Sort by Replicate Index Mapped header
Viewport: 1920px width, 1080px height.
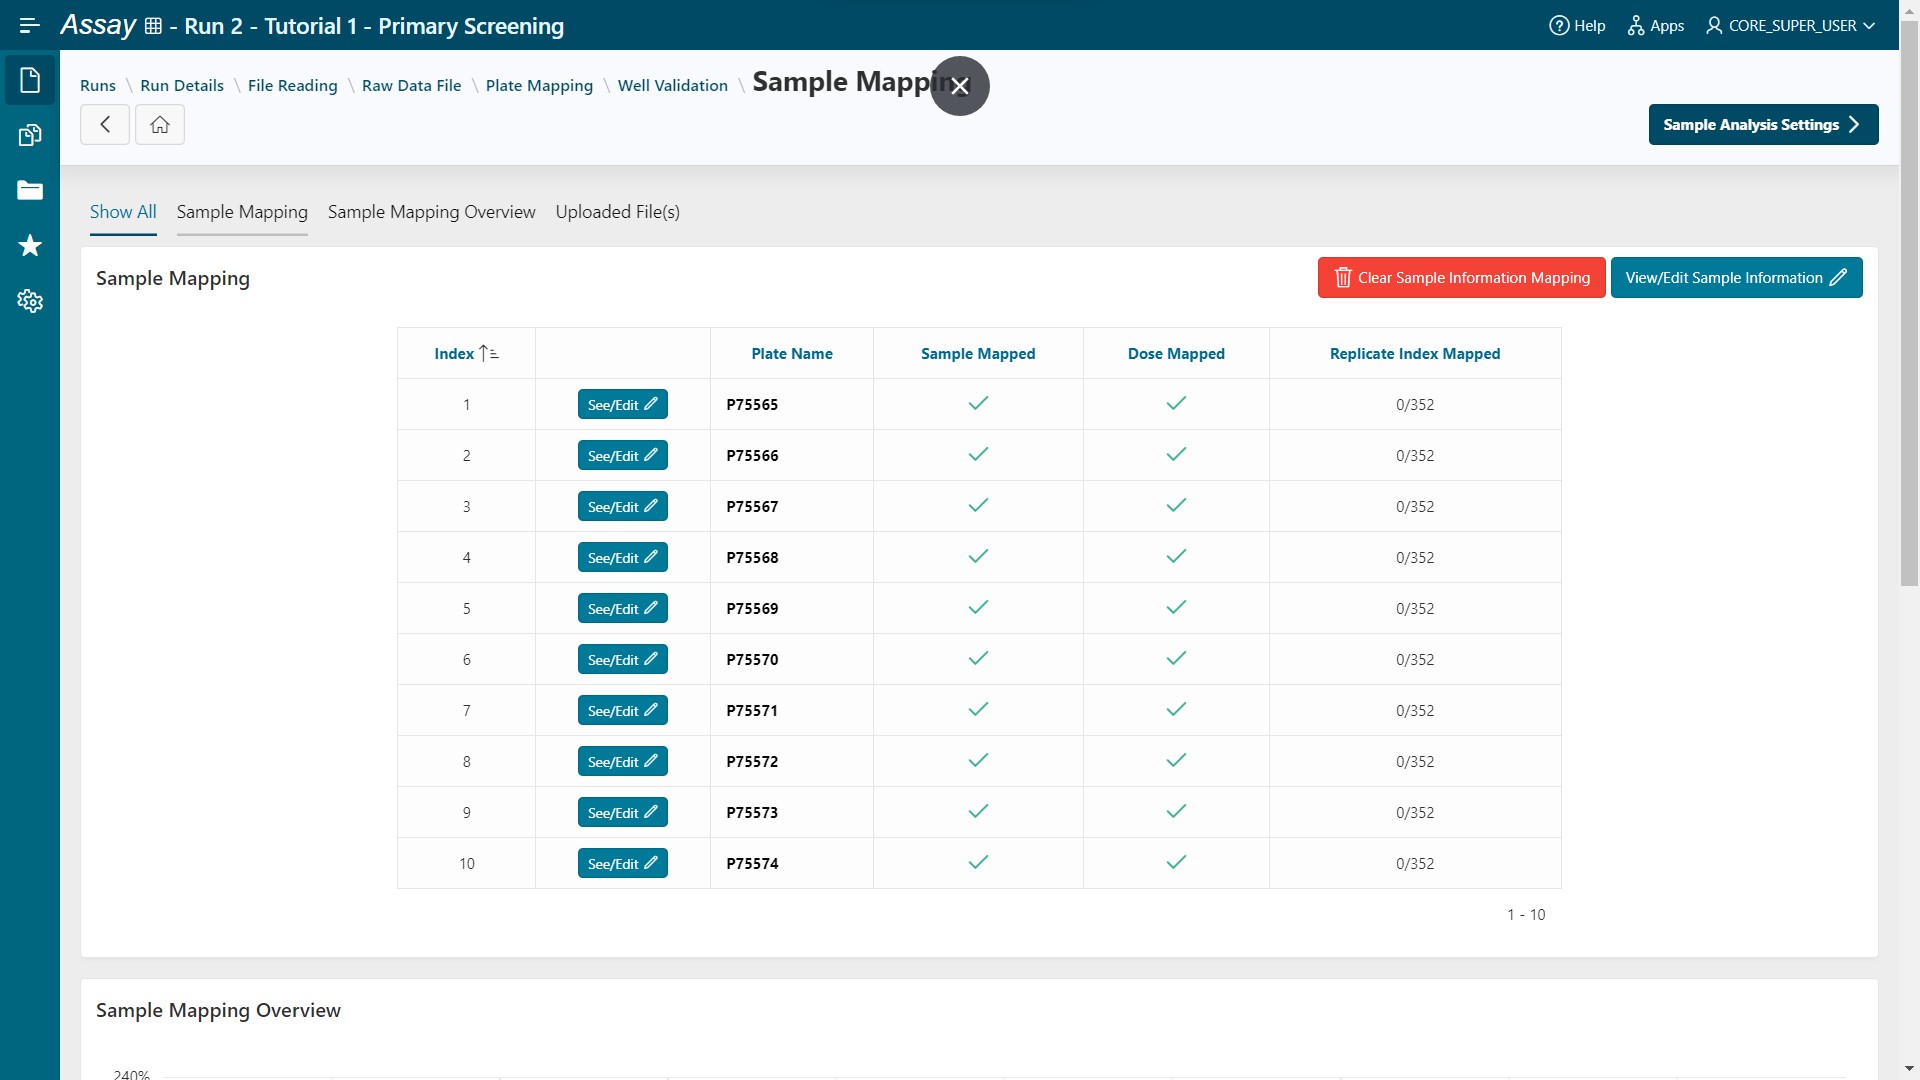tap(1415, 354)
